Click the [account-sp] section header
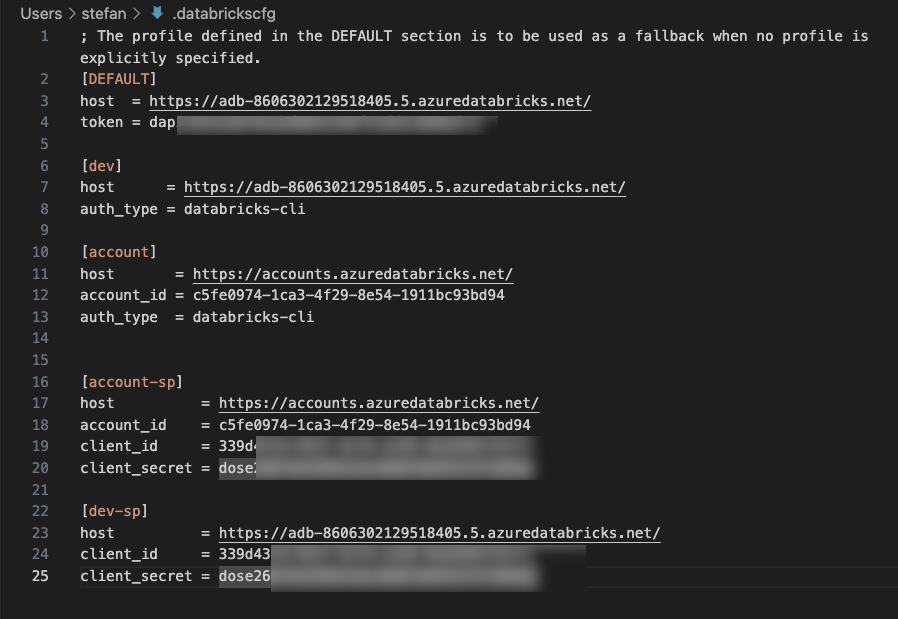 tap(132, 381)
